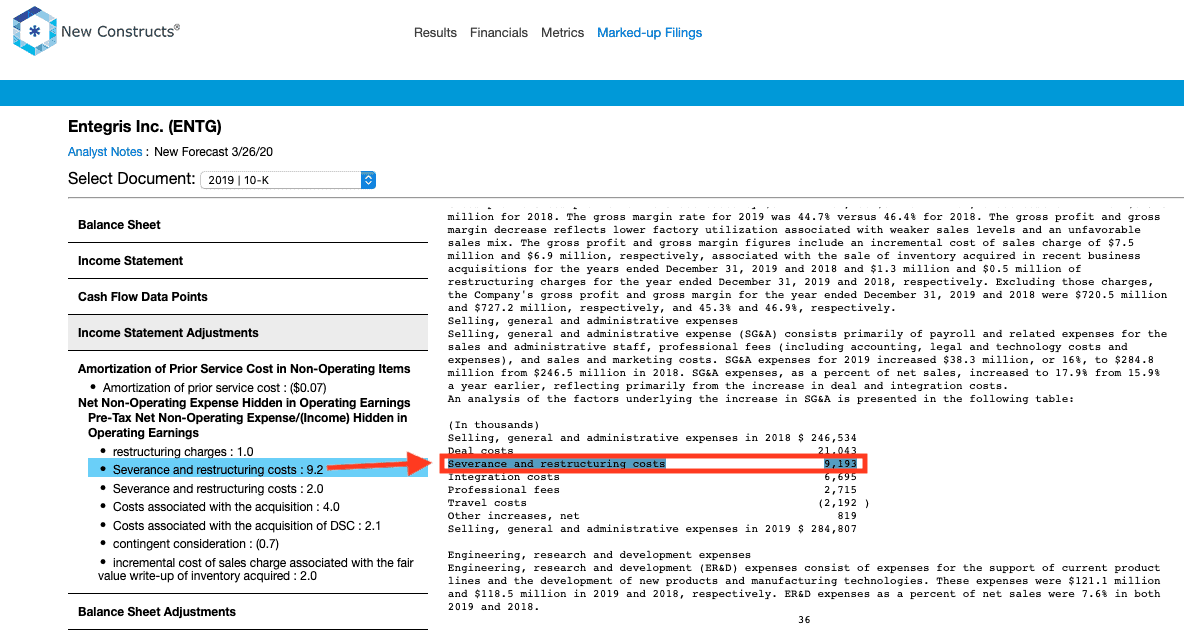The height and width of the screenshot is (641, 1184).
Task: Collapse the Income Statement Adjustments section
Action: tap(248, 333)
